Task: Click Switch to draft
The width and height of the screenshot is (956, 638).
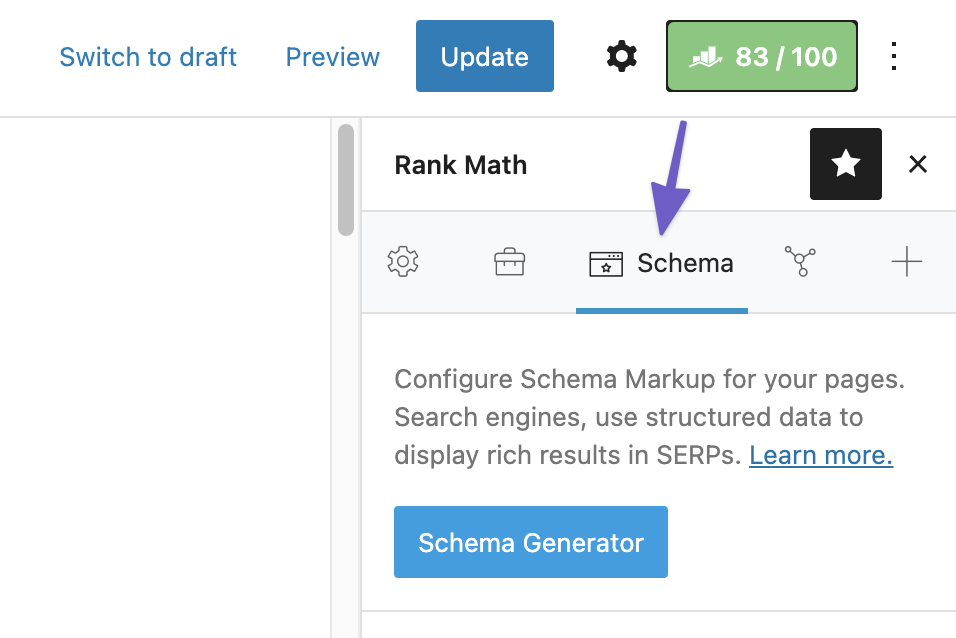Action: click(148, 57)
